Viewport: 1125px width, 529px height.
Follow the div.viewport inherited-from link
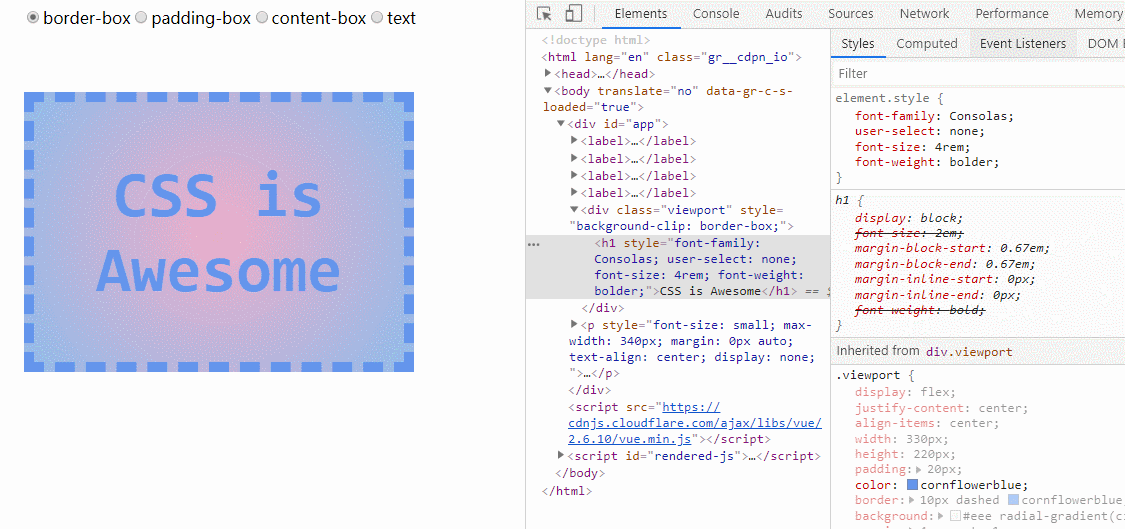point(969,352)
